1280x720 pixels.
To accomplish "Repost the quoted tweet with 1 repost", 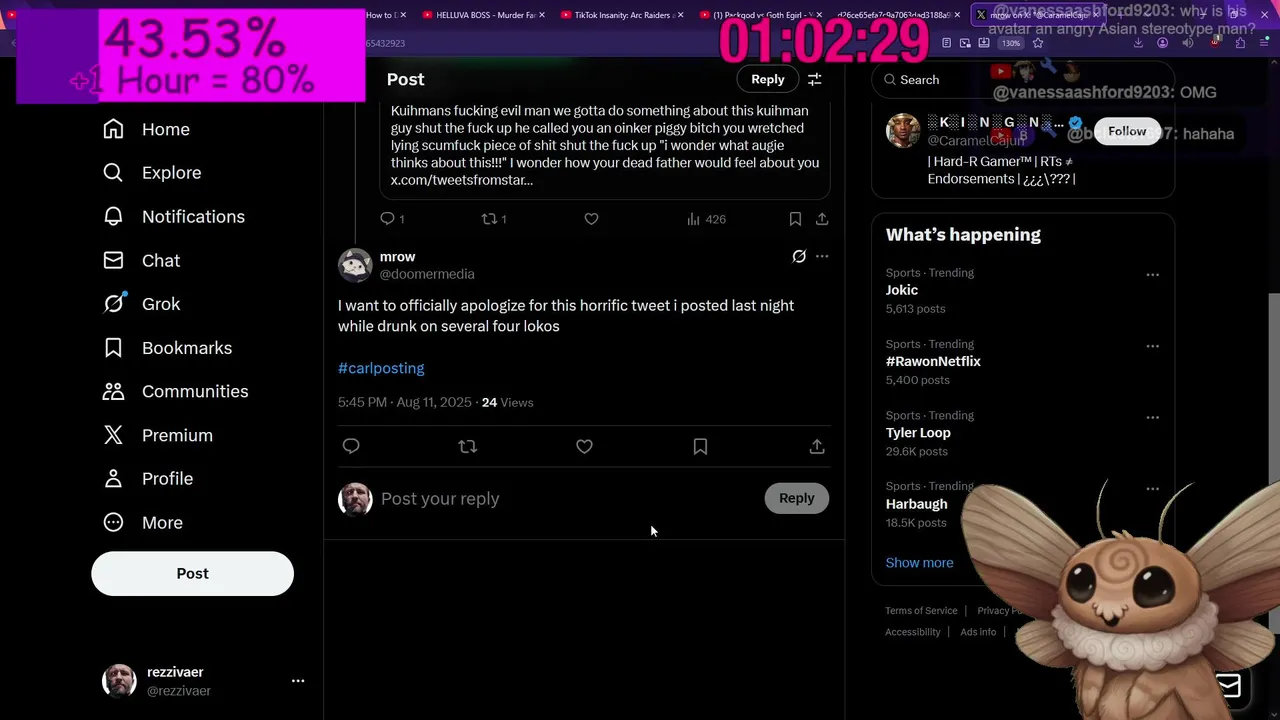I will (x=490, y=219).
